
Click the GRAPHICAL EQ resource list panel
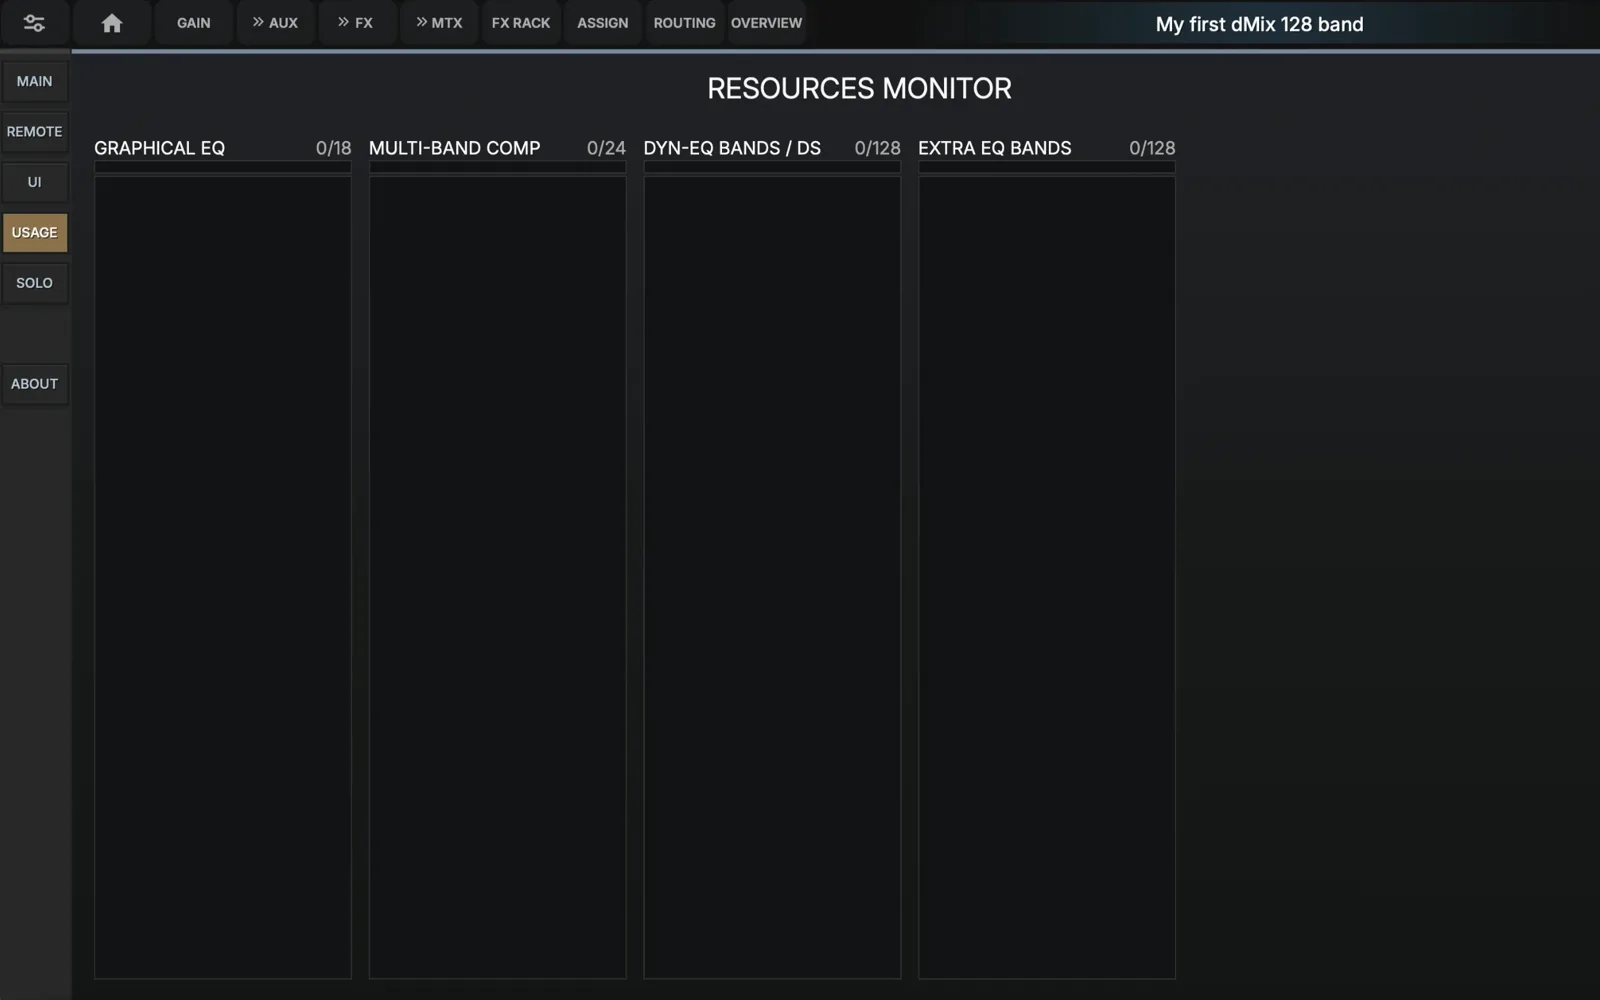223,578
